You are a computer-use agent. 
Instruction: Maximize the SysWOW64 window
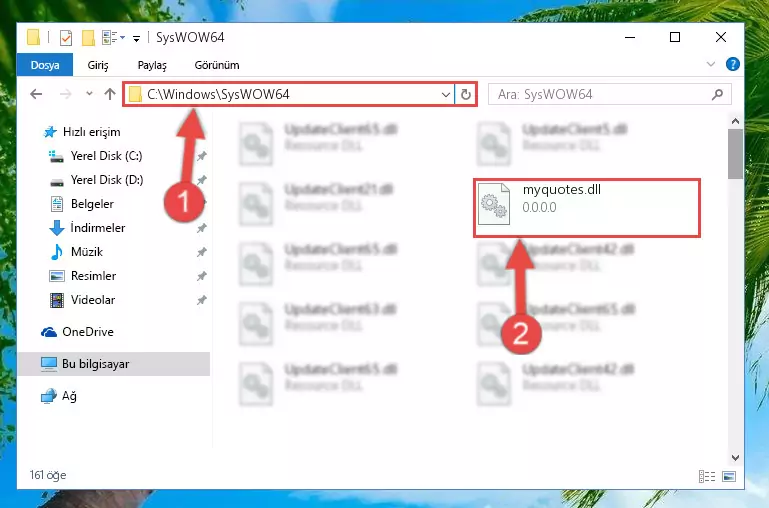pyautogui.click(x=675, y=37)
